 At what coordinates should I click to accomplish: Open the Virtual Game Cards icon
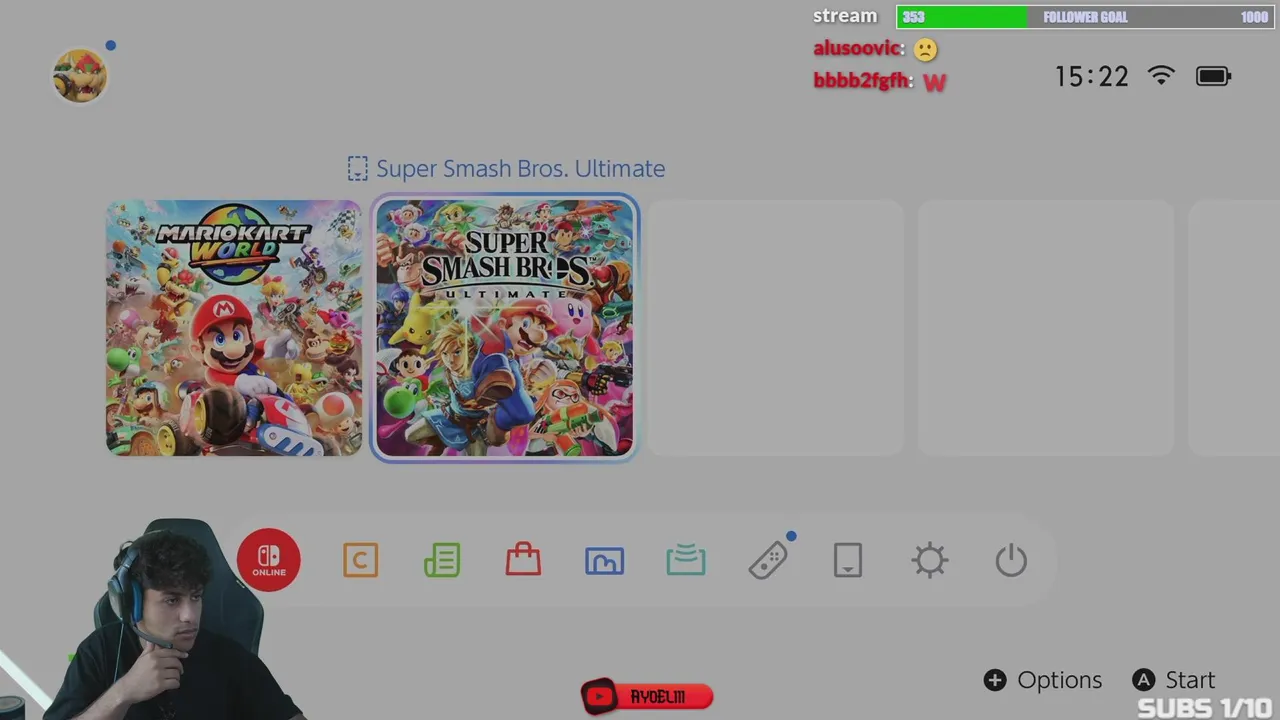click(848, 560)
